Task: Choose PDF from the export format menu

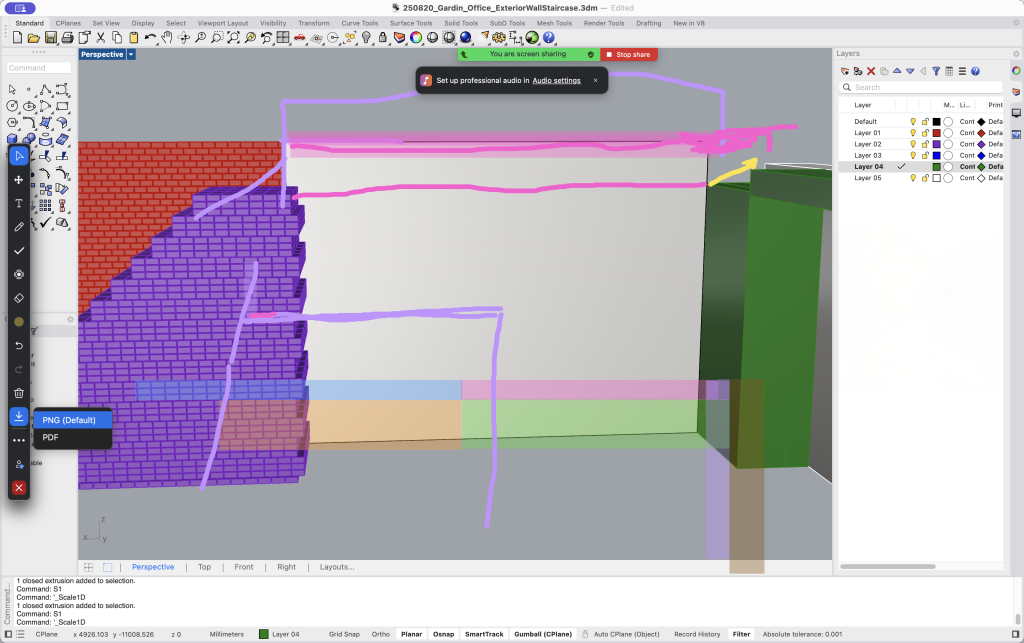Action: coord(51,438)
